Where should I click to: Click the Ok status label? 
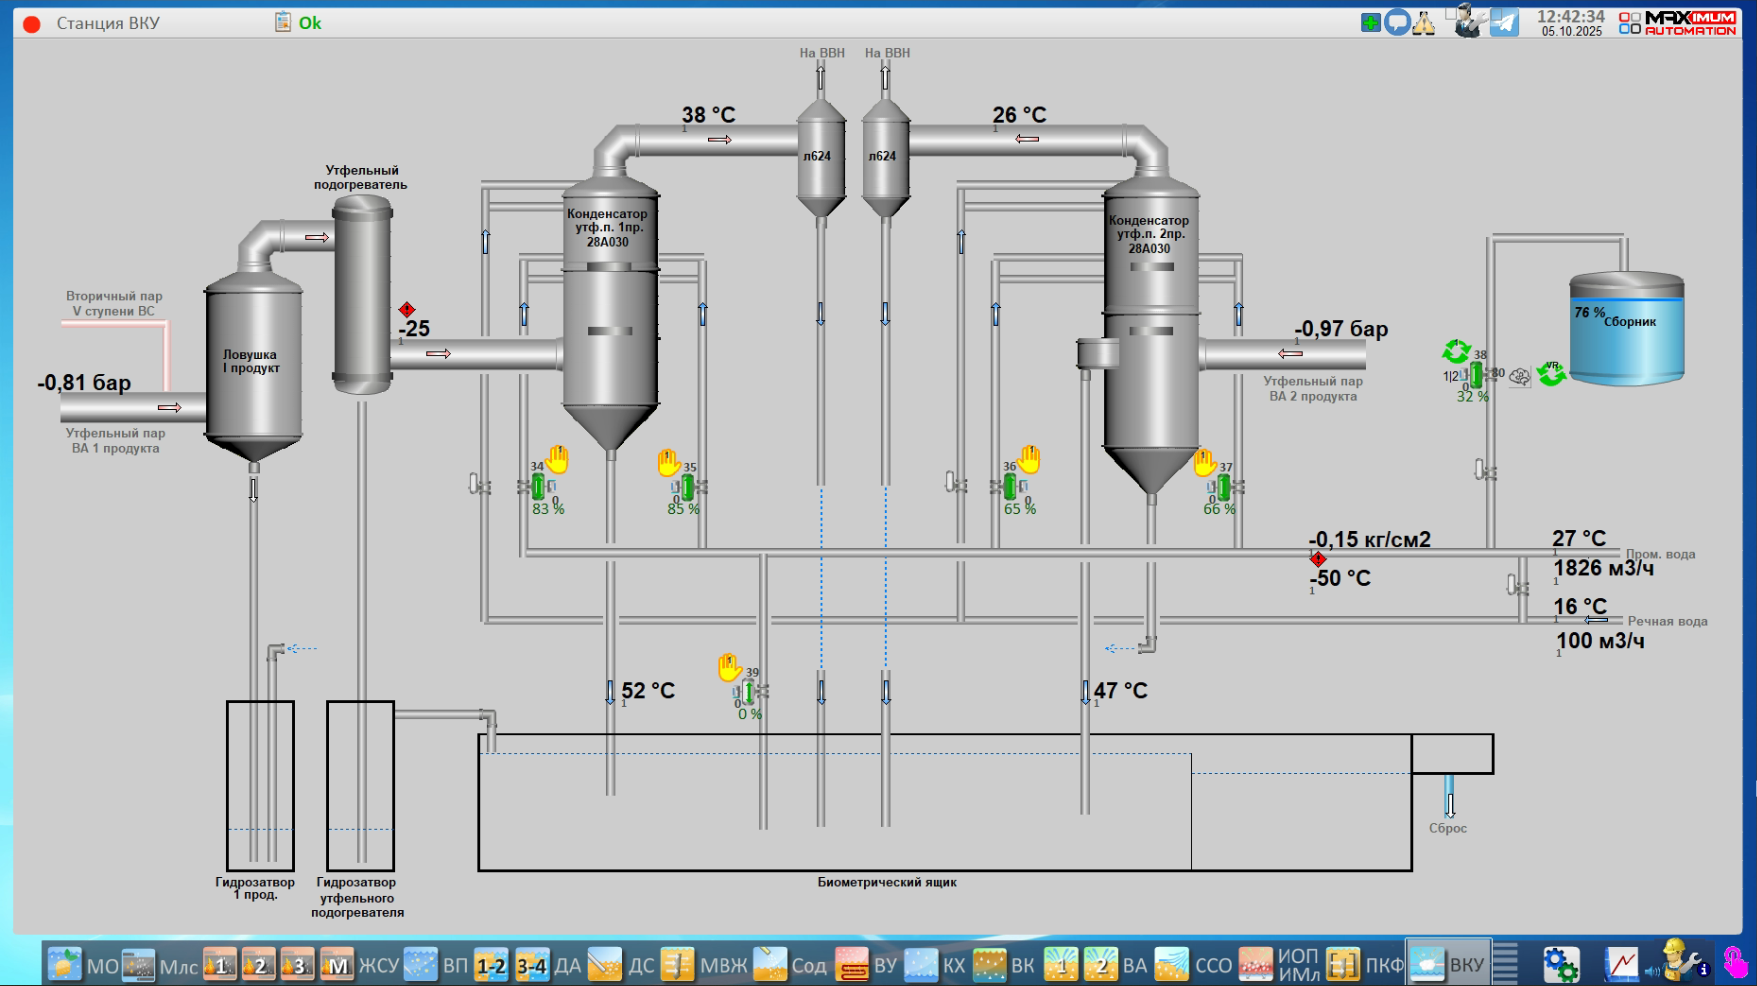coord(310,23)
